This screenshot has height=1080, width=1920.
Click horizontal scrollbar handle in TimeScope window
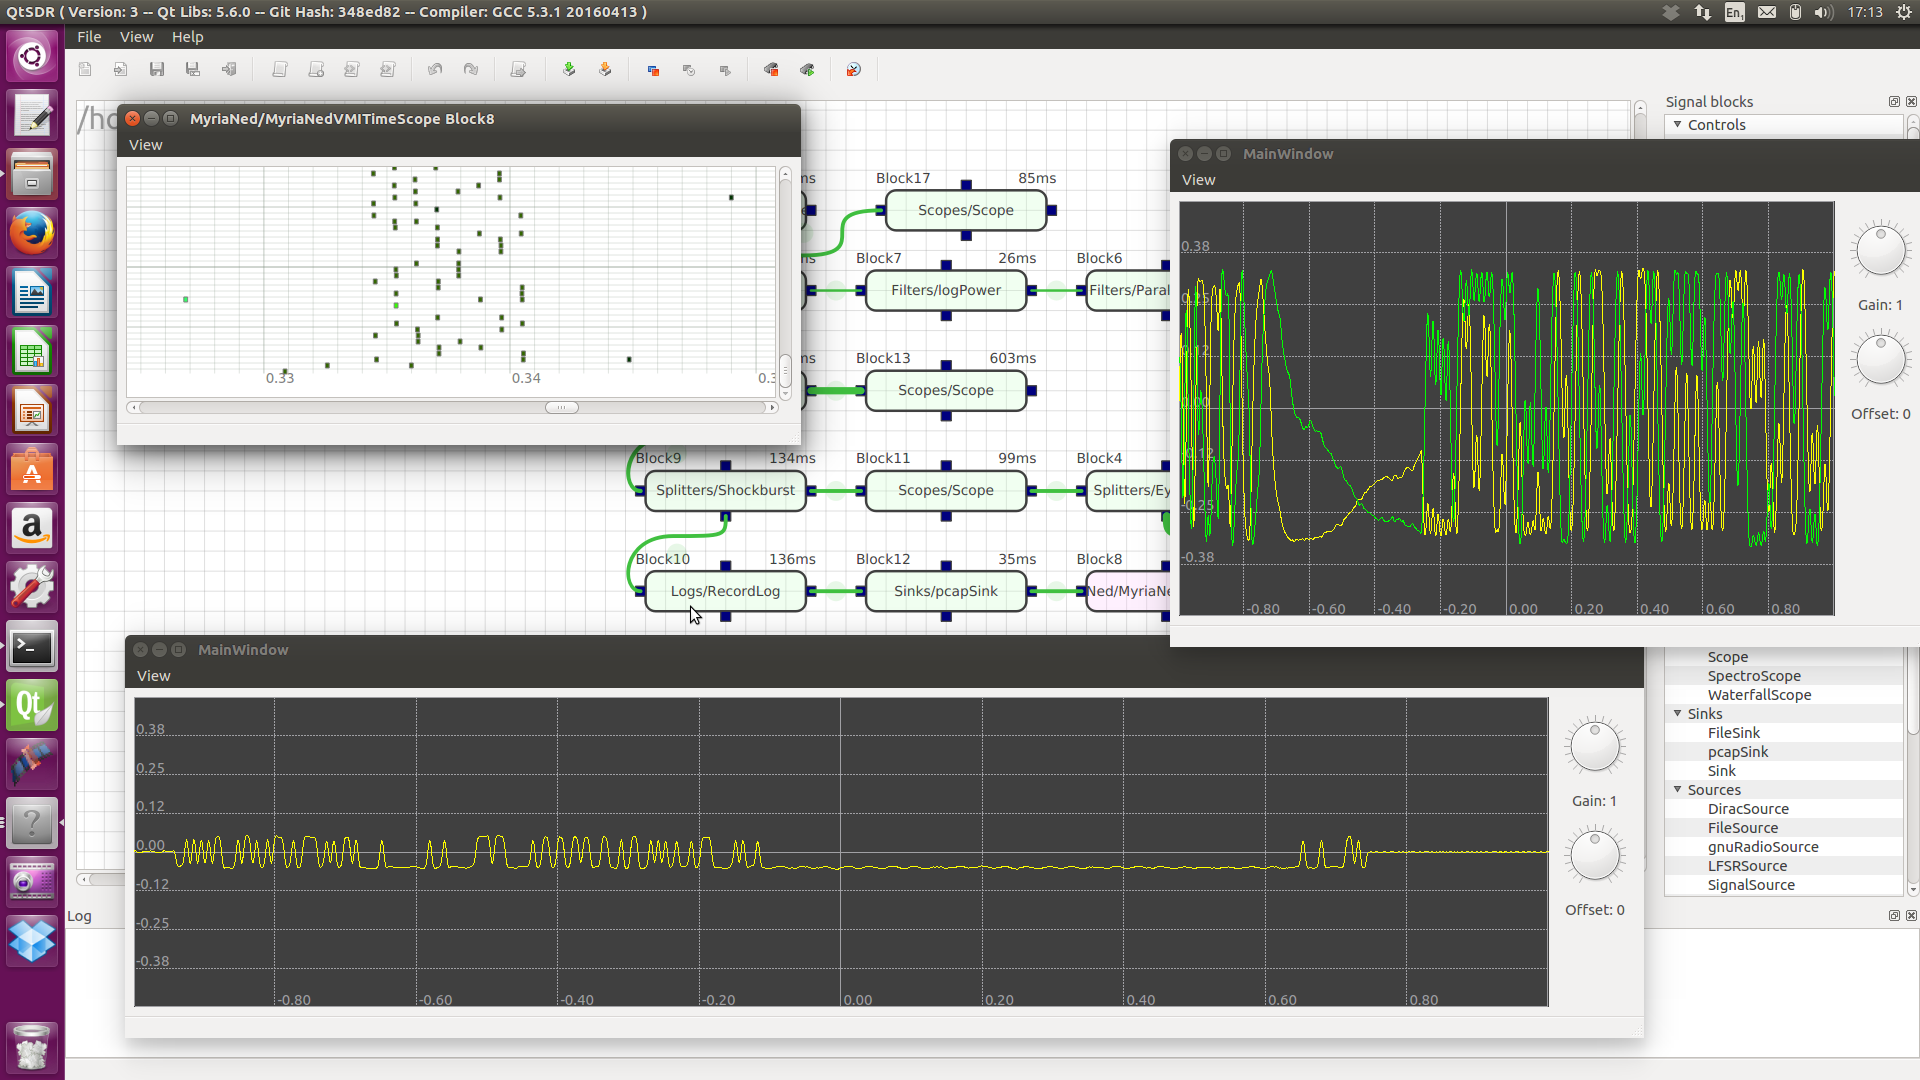561,407
